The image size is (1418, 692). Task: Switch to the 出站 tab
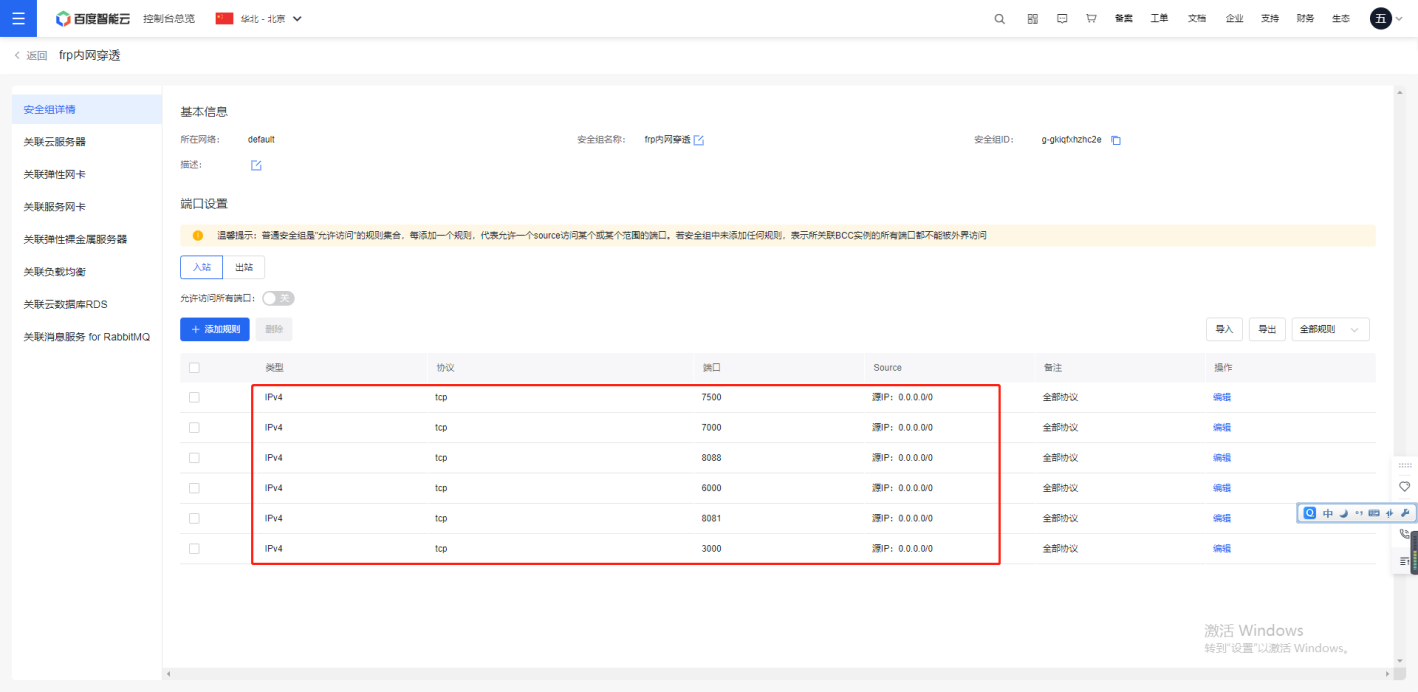243,267
